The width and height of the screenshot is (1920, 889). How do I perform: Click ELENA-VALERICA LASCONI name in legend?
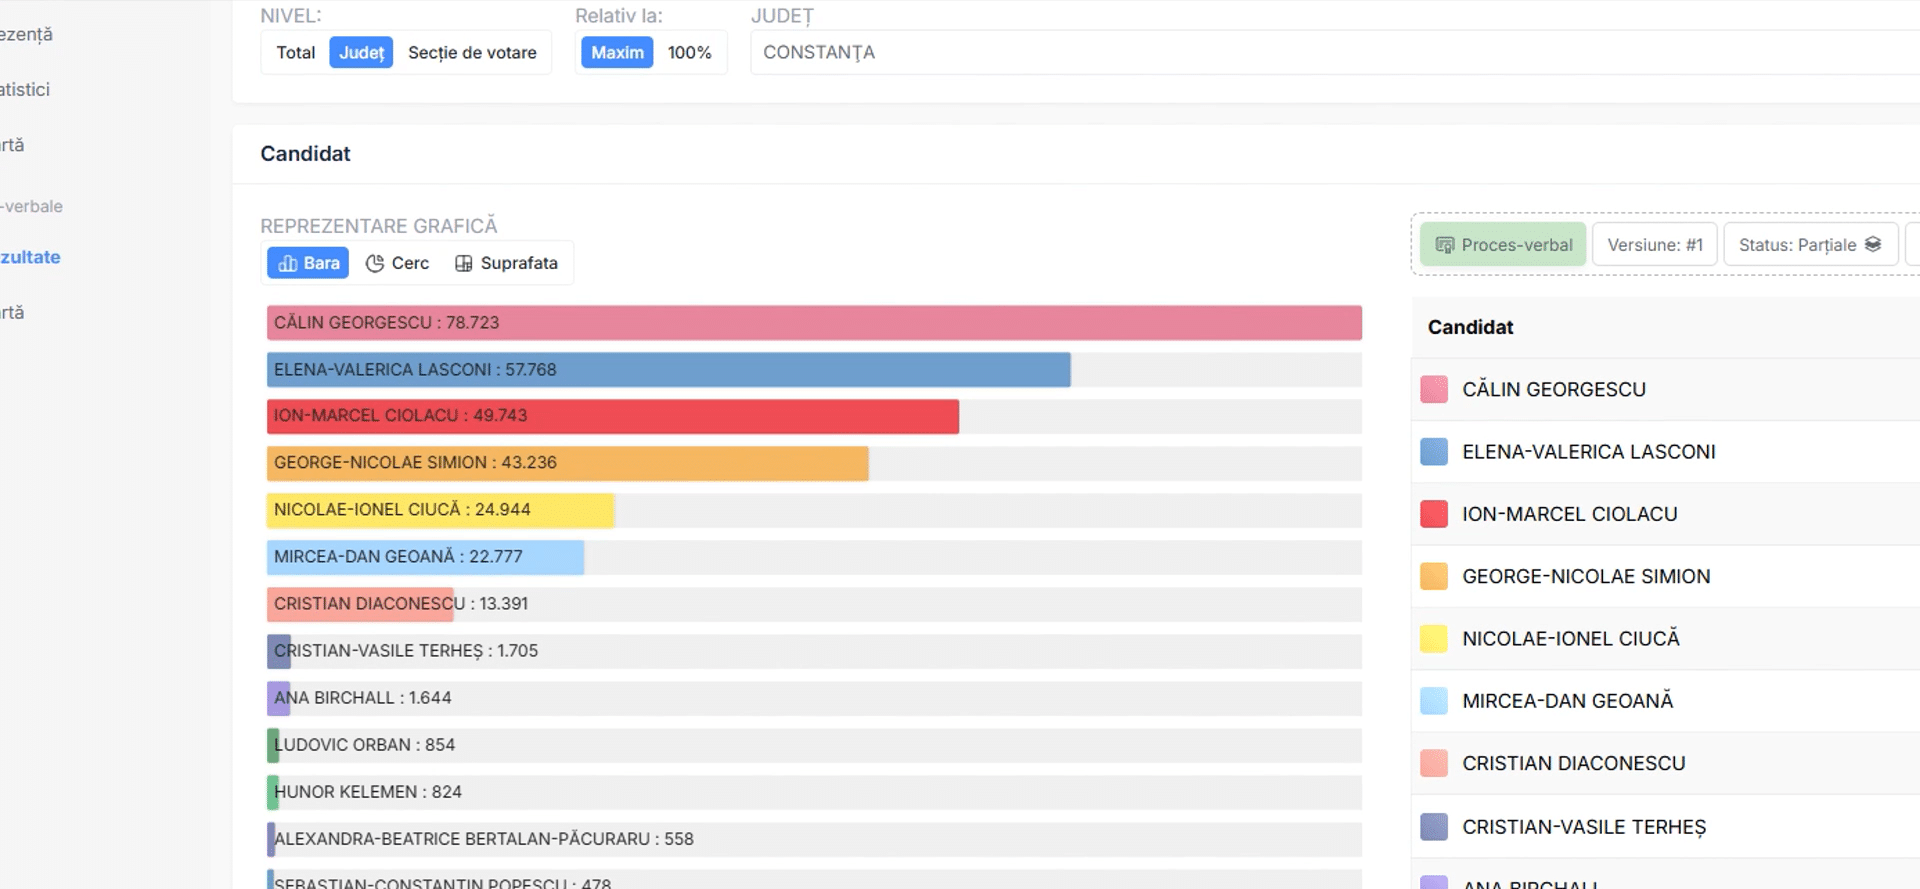[x=1589, y=452]
